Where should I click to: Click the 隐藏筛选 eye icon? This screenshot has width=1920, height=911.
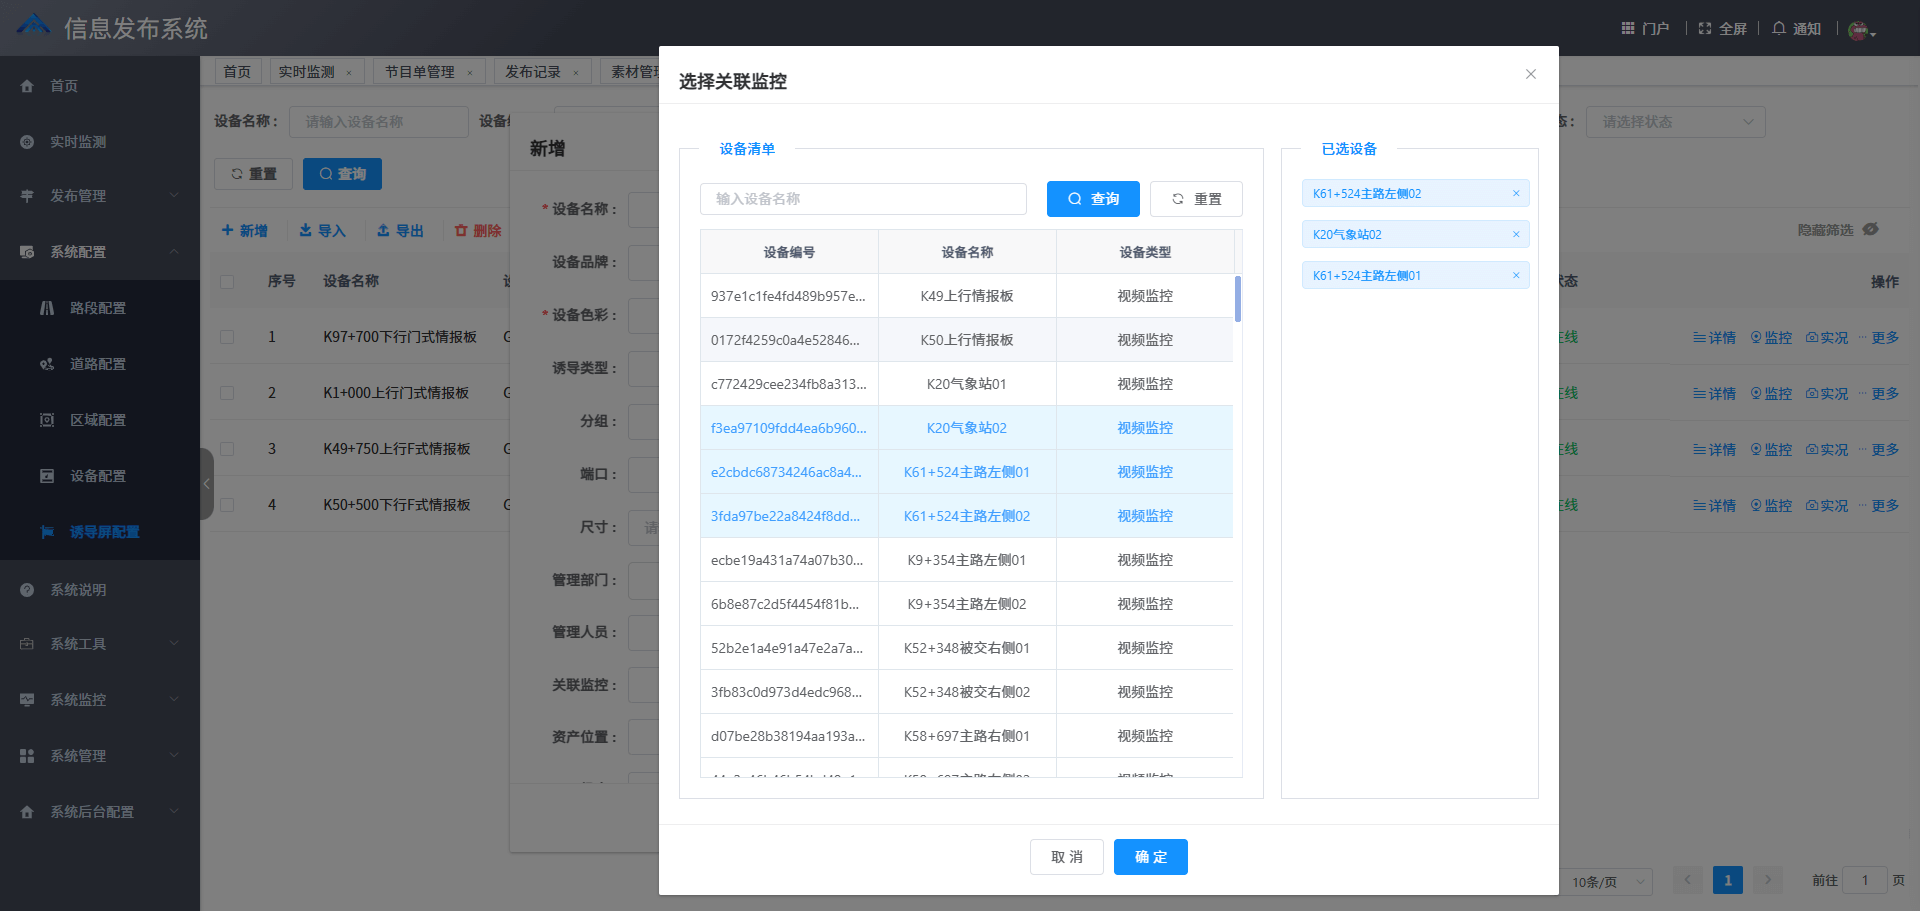1869,230
